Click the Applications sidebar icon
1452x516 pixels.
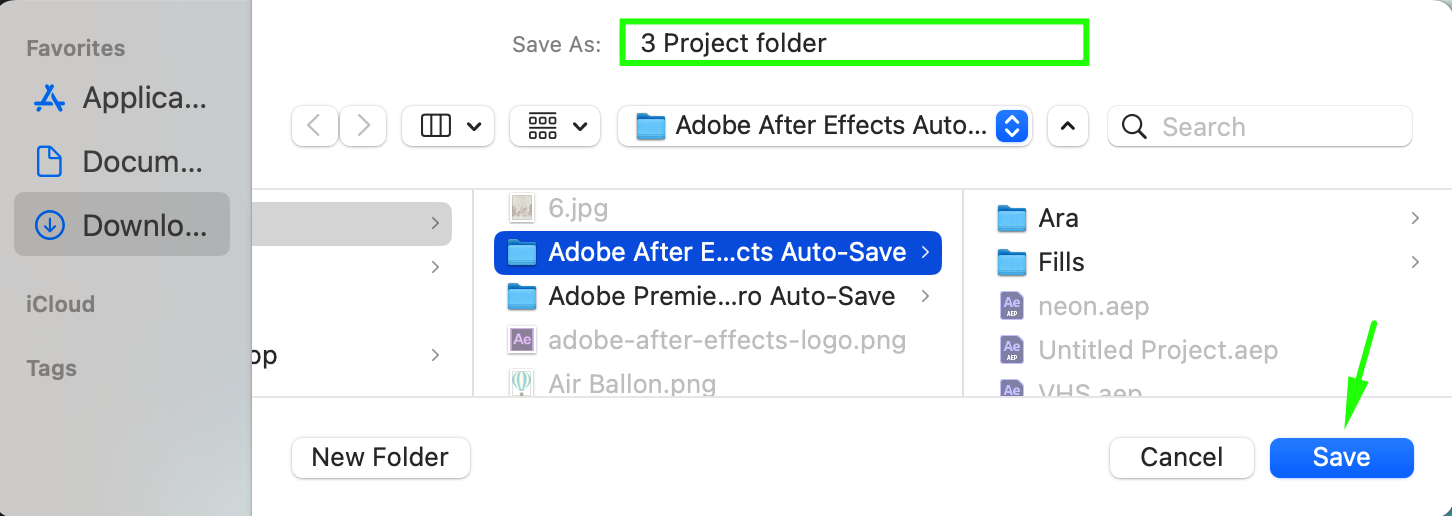(x=49, y=98)
